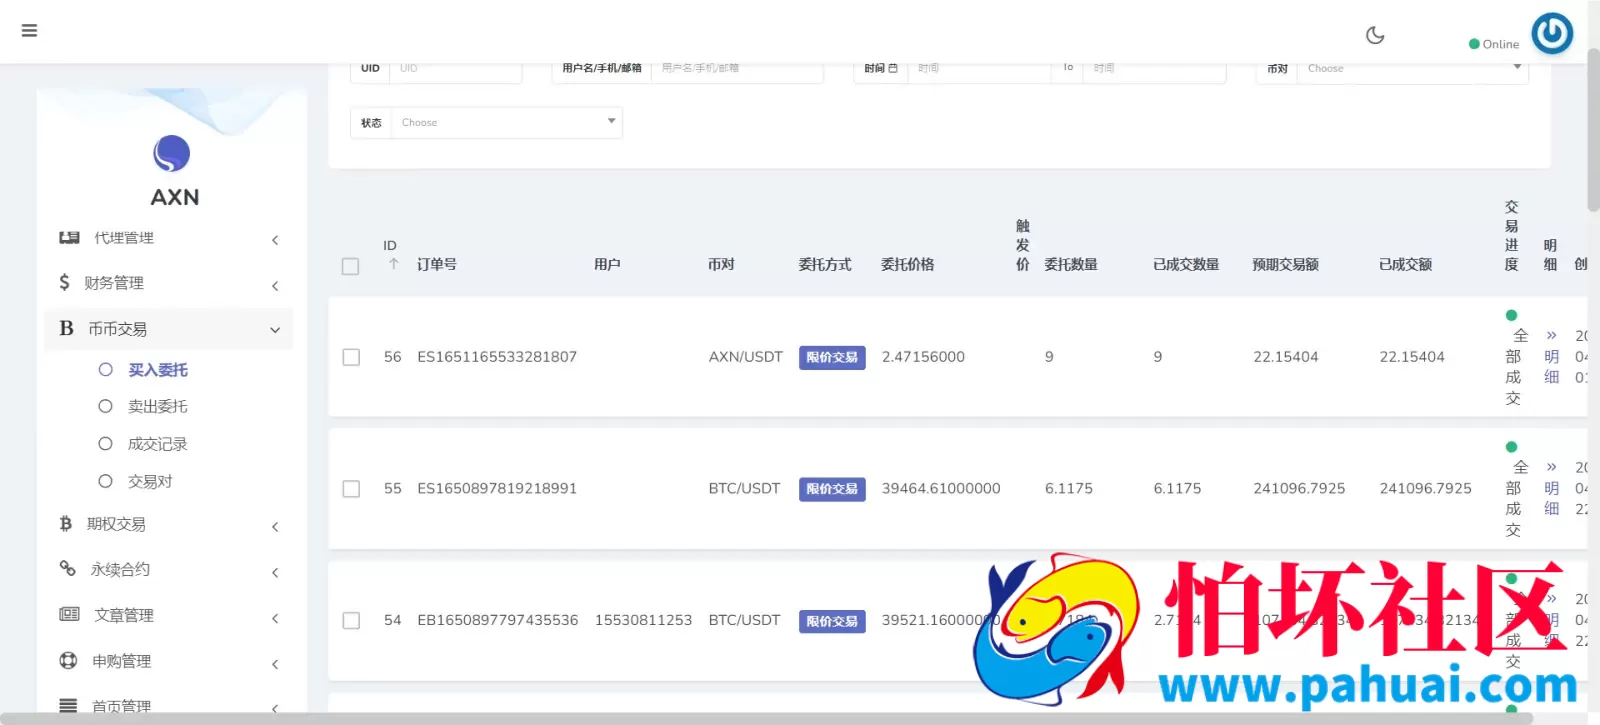
Task: Click the 期权交易 bitcoin icon
Action: pyautogui.click(x=65, y=524)
